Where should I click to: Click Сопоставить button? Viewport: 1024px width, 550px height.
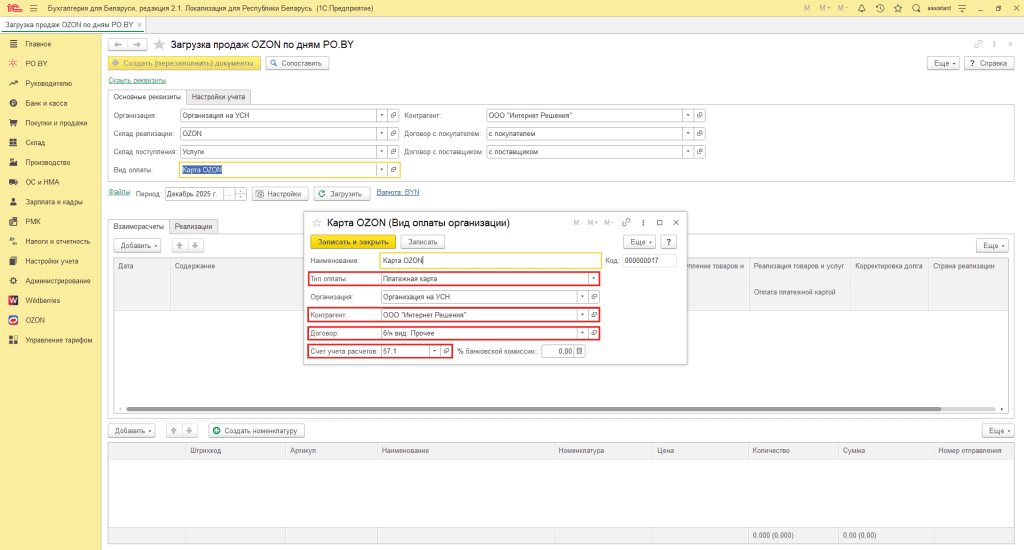click(297, 63)
